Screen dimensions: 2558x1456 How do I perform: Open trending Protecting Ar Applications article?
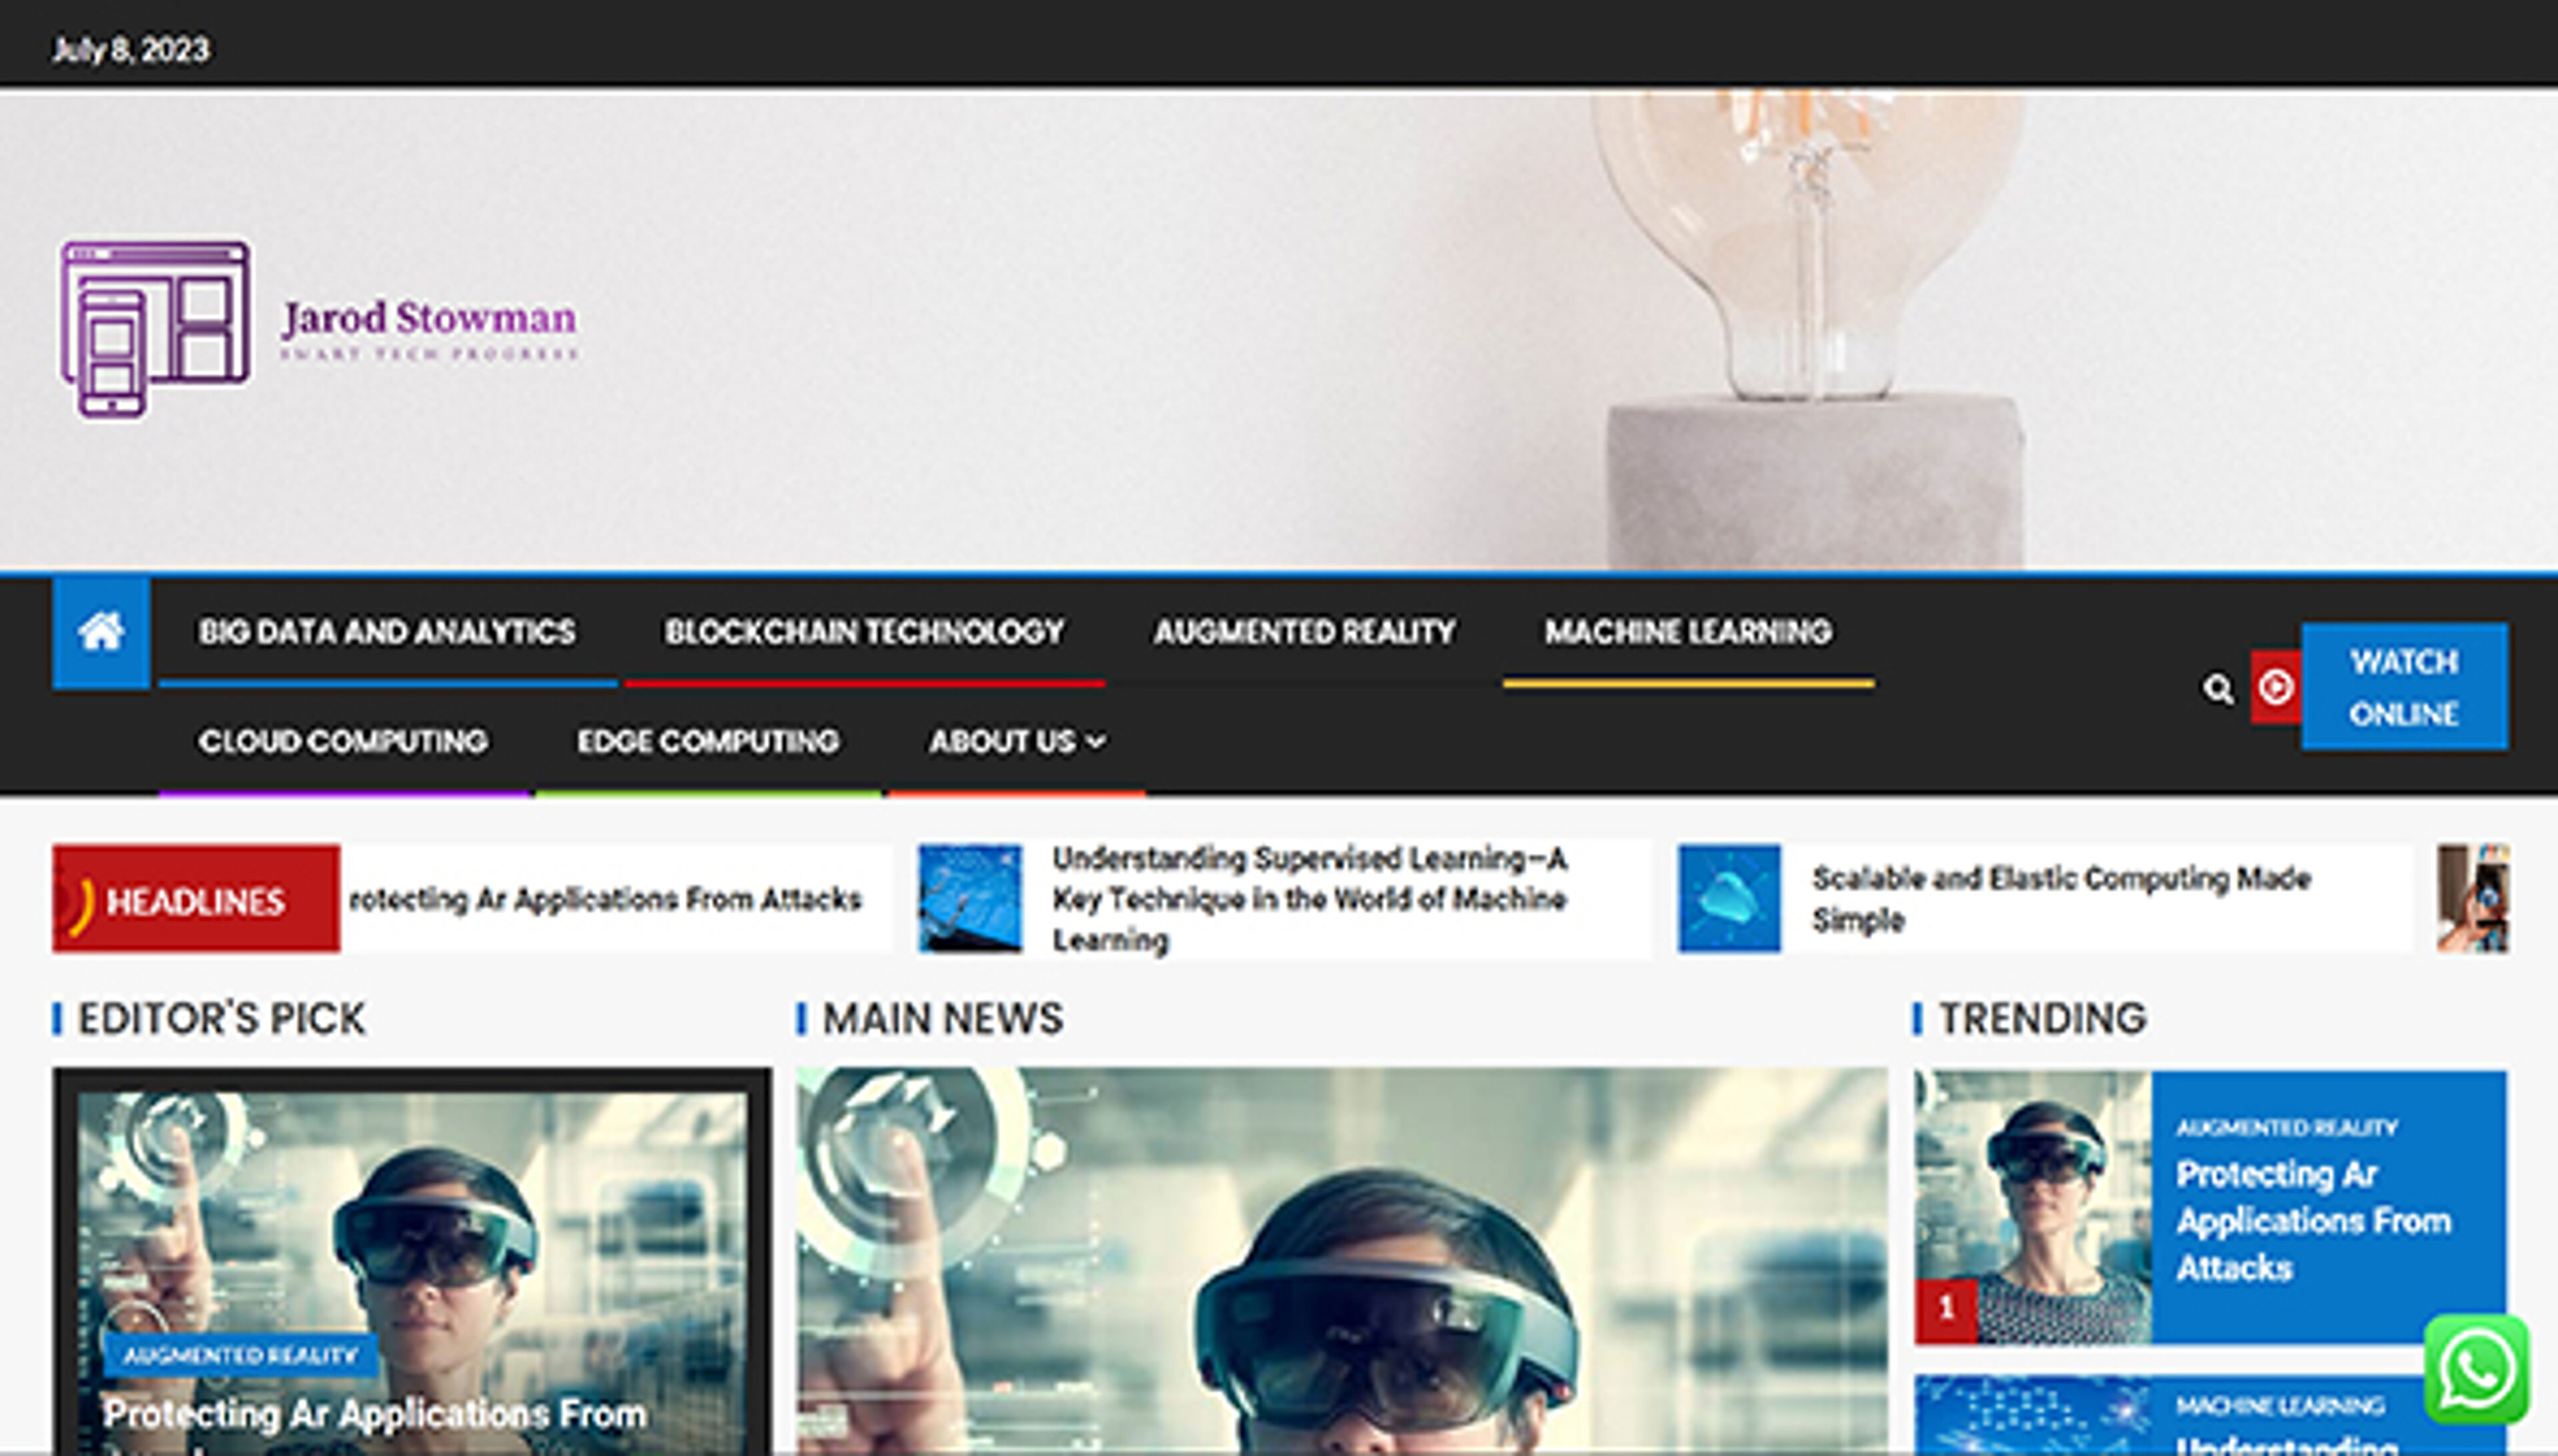2312,1220
